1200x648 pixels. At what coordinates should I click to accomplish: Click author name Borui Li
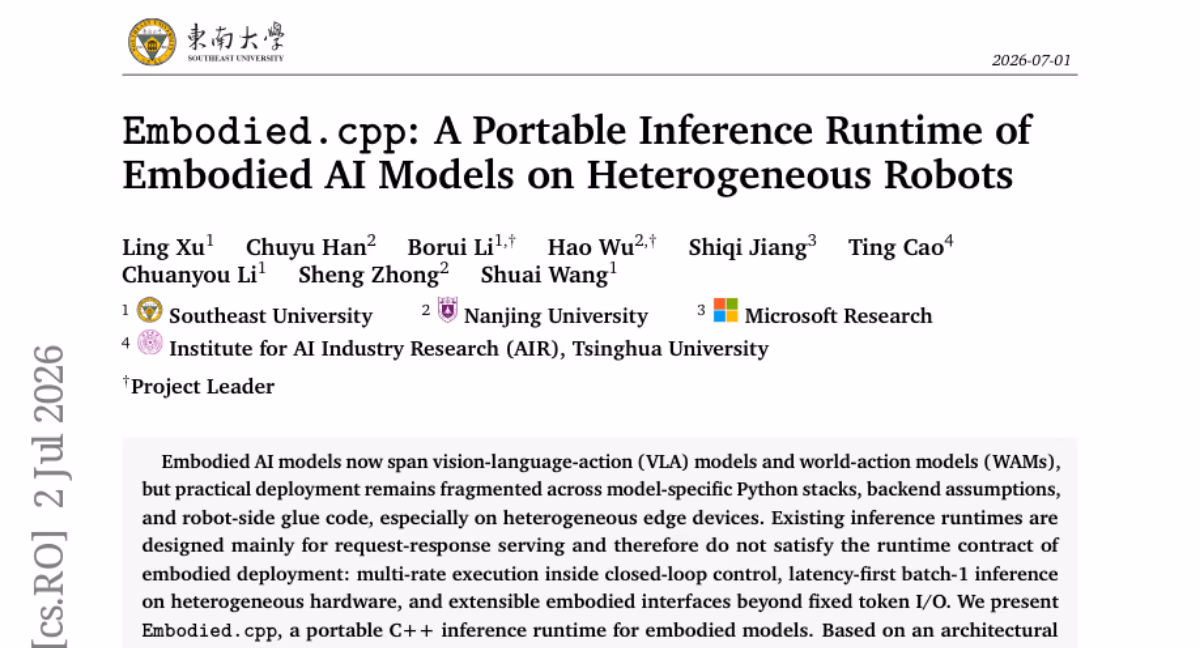pos(450,247)
